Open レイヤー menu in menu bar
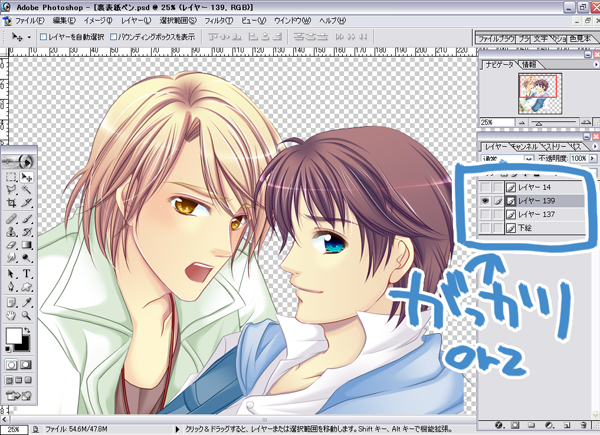This screenshot has width=600, height=435. click(x=136, y=21)
